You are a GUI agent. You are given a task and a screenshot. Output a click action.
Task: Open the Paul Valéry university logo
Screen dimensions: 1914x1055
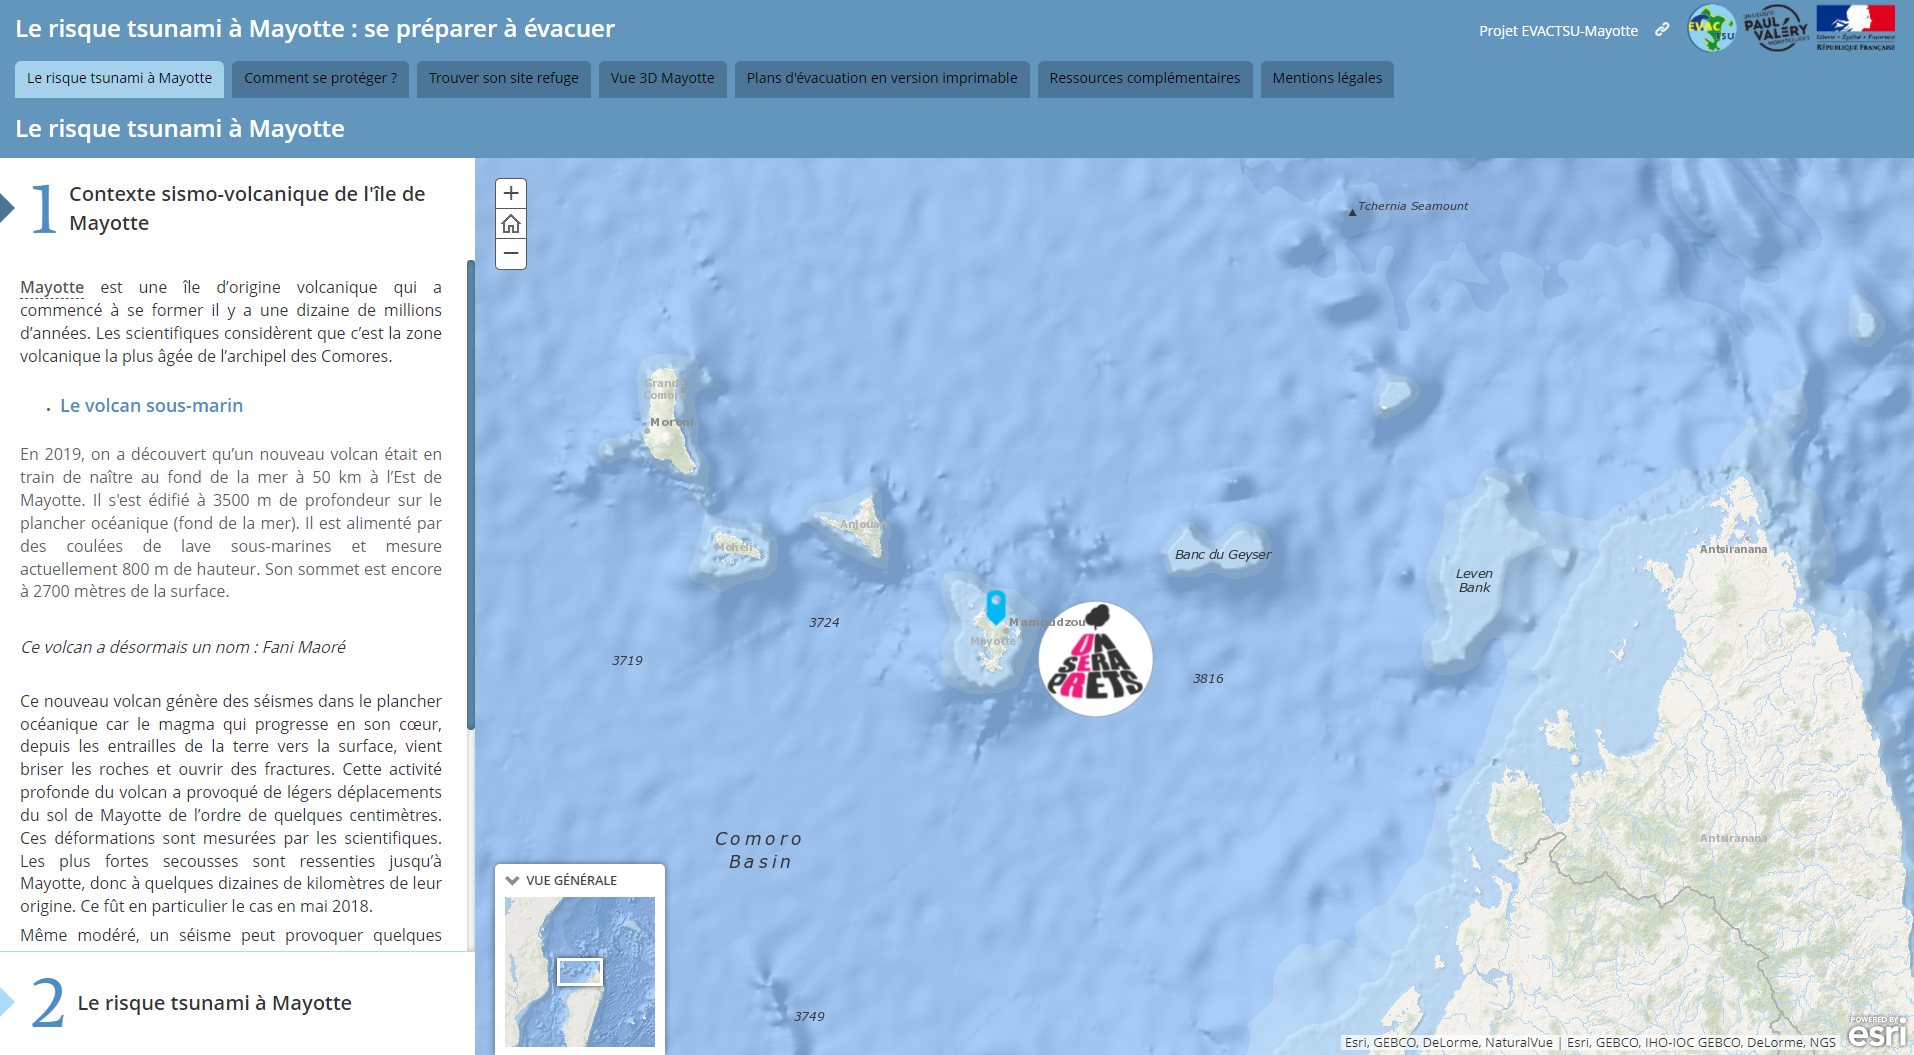1776,28
